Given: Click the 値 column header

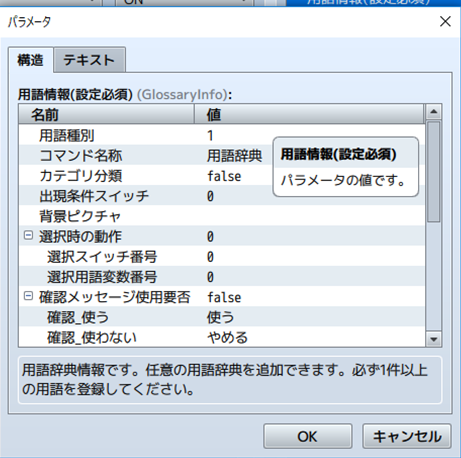Looking at the screenshot, I should click(309, 114).
